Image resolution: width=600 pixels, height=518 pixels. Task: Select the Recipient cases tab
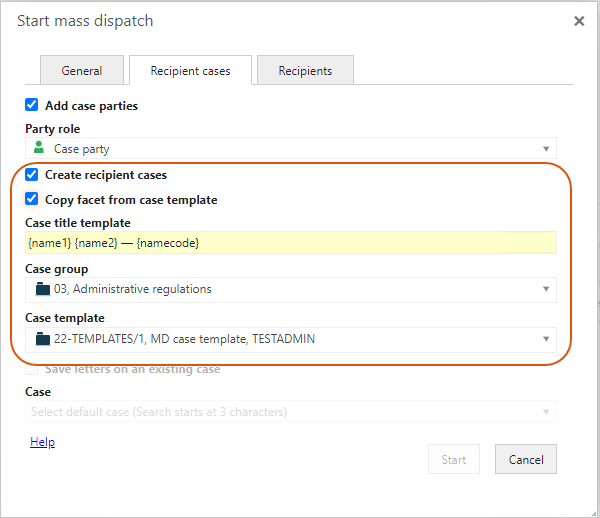pos(190,71)
